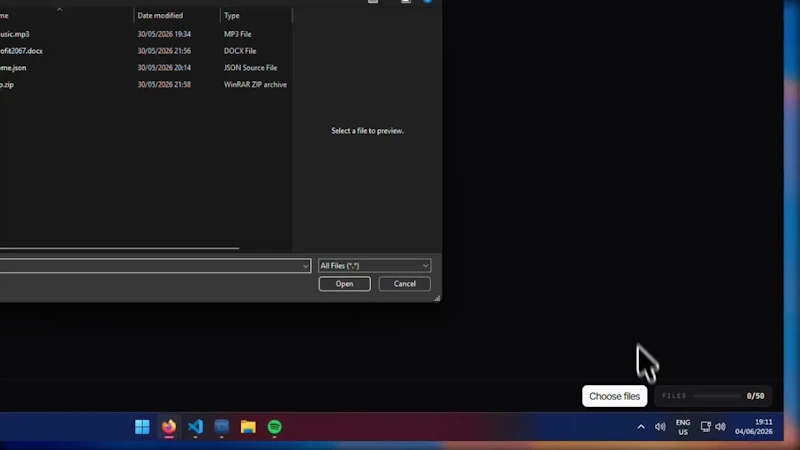Screen dimensions: 800x450
Task: Open Visual Studio Code from the taskbar
Action: pos(195,427)
